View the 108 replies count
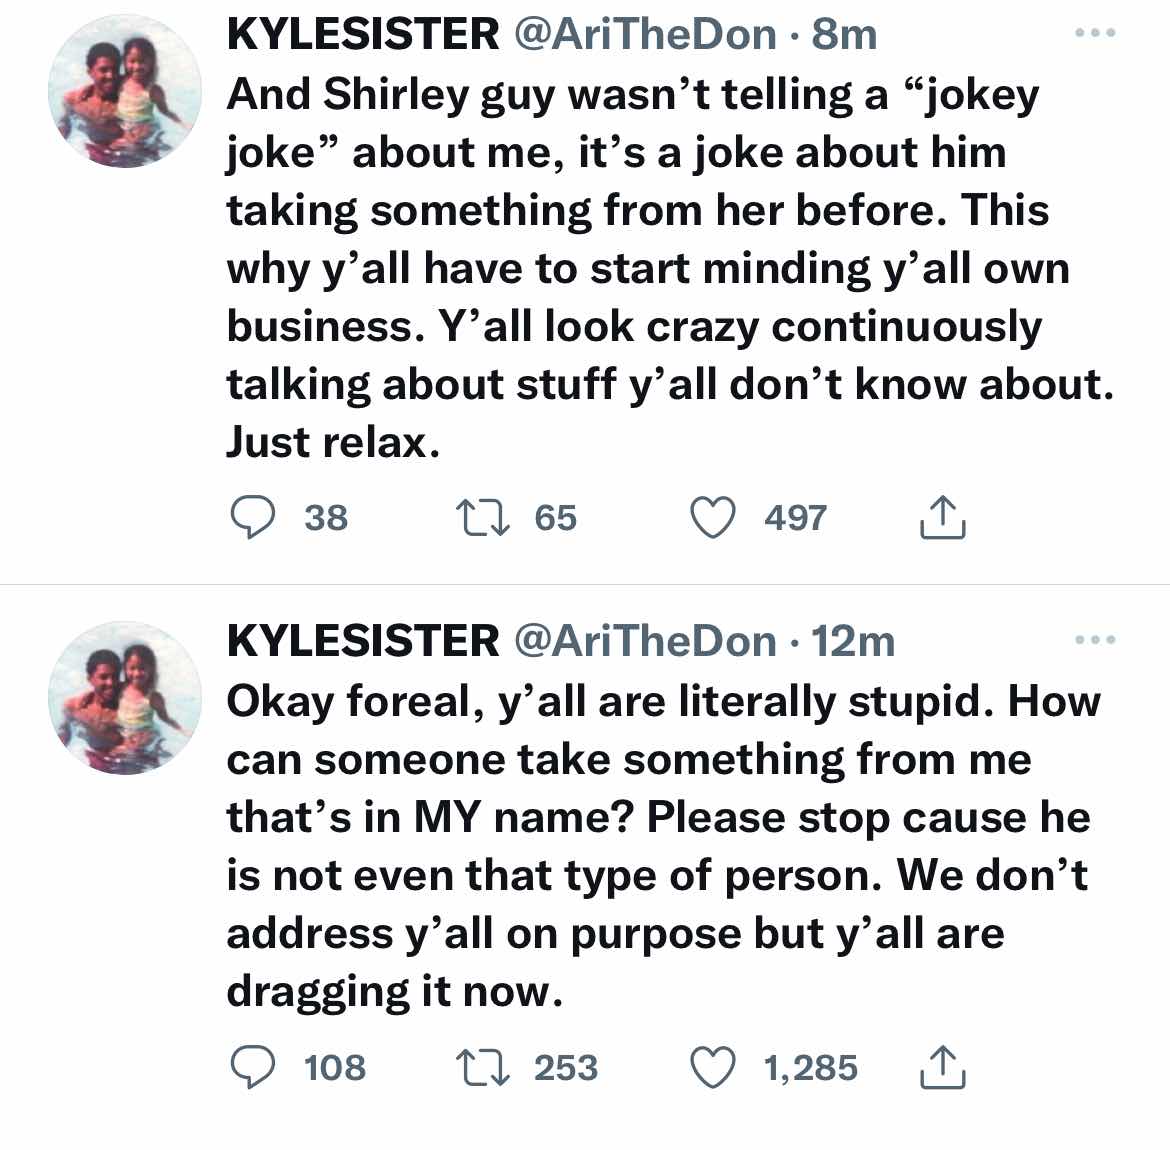Viewport: 1170px width, 1150px height. [x=335, y=1067]
